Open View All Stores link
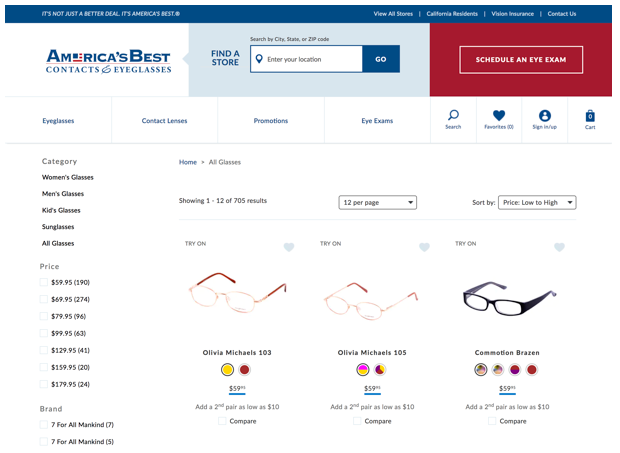The image size is (620, 453). tap(393, 14)
